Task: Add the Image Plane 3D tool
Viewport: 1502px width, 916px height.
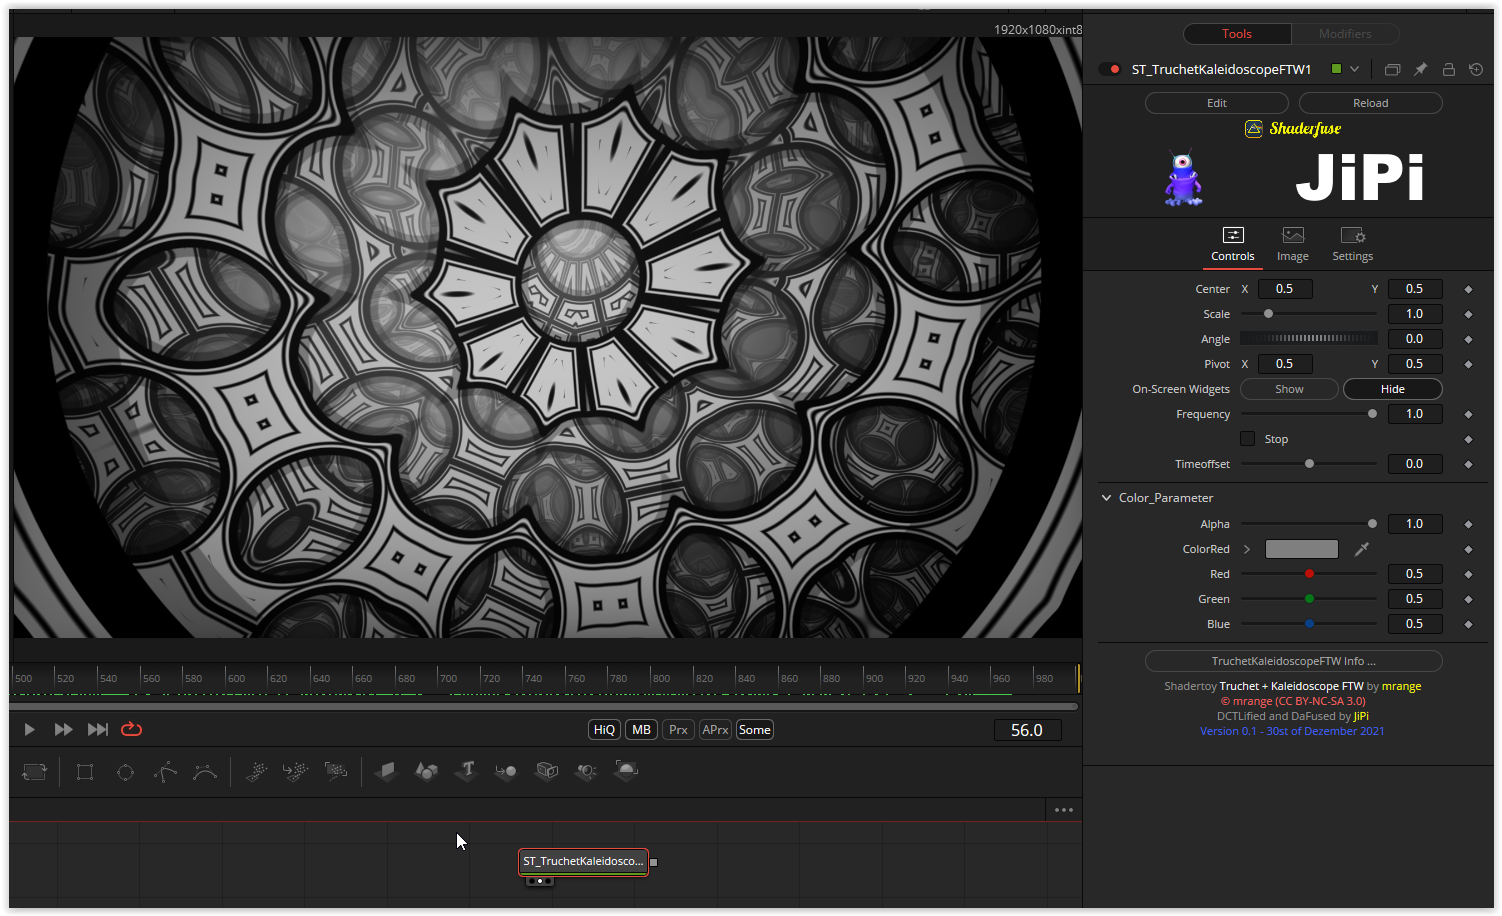Action: 386,771
